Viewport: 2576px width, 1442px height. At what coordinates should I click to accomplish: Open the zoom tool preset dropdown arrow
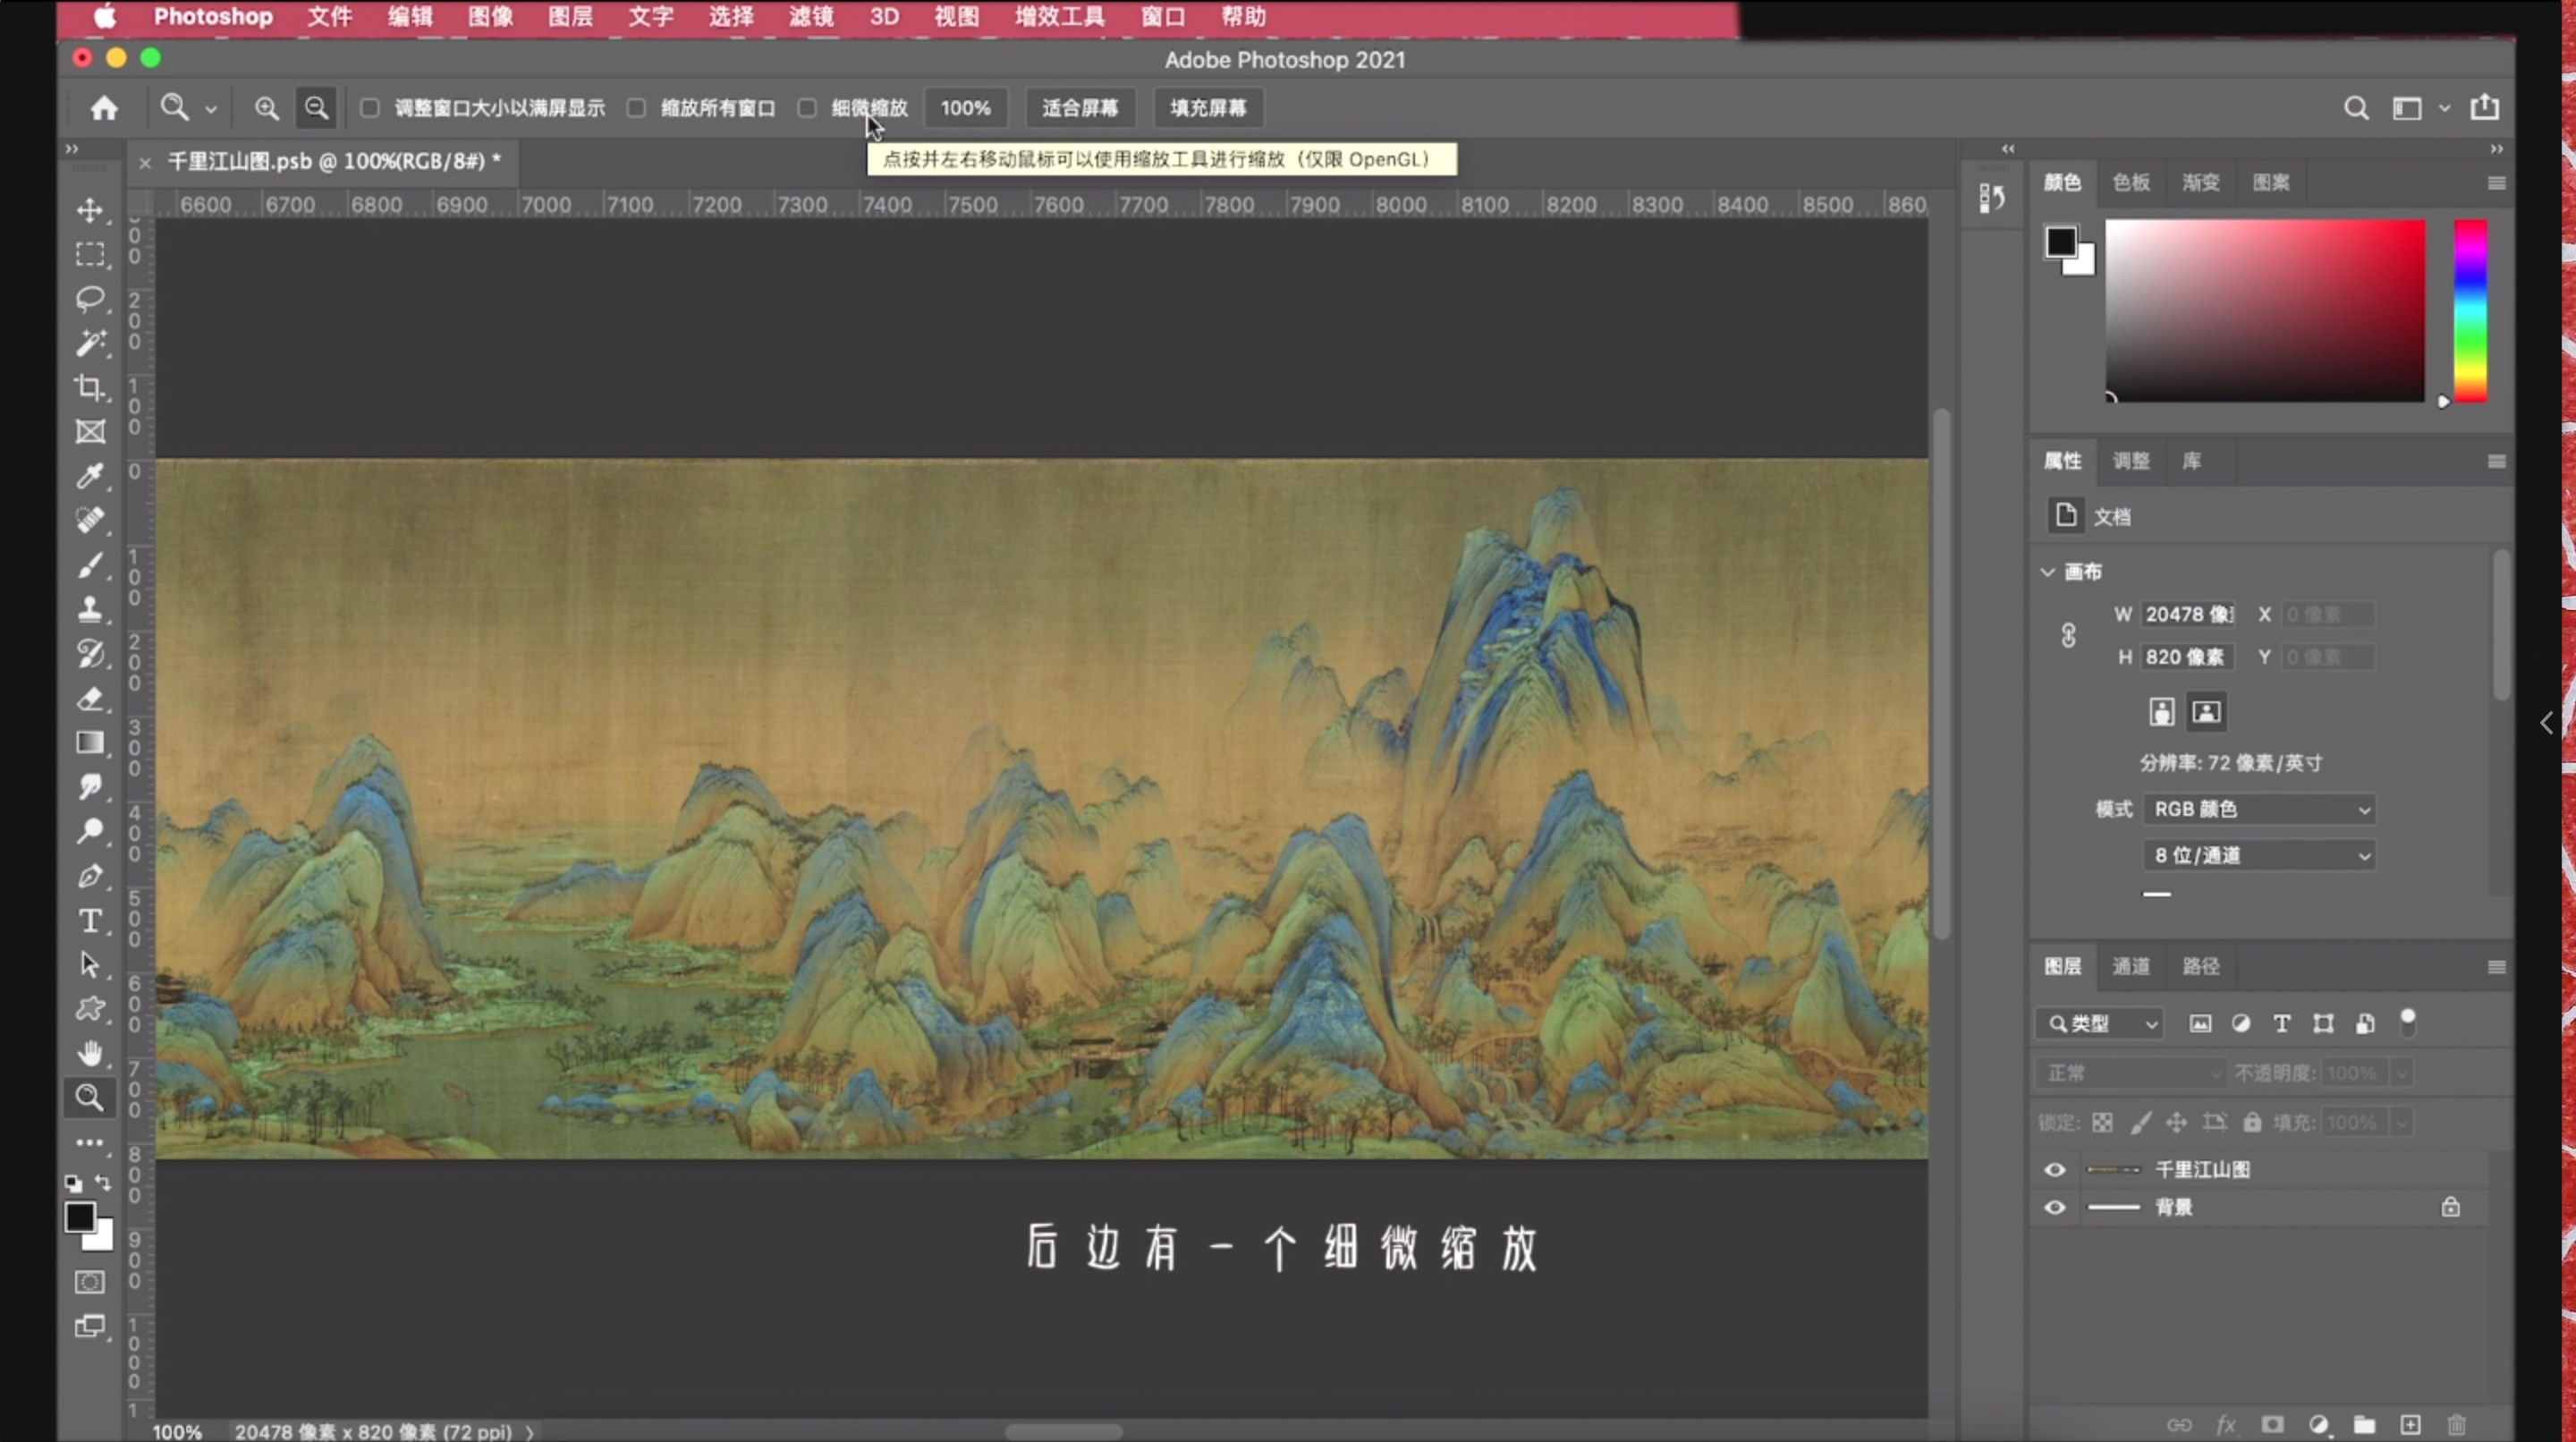pyautogui.click(x=211, y=110)
